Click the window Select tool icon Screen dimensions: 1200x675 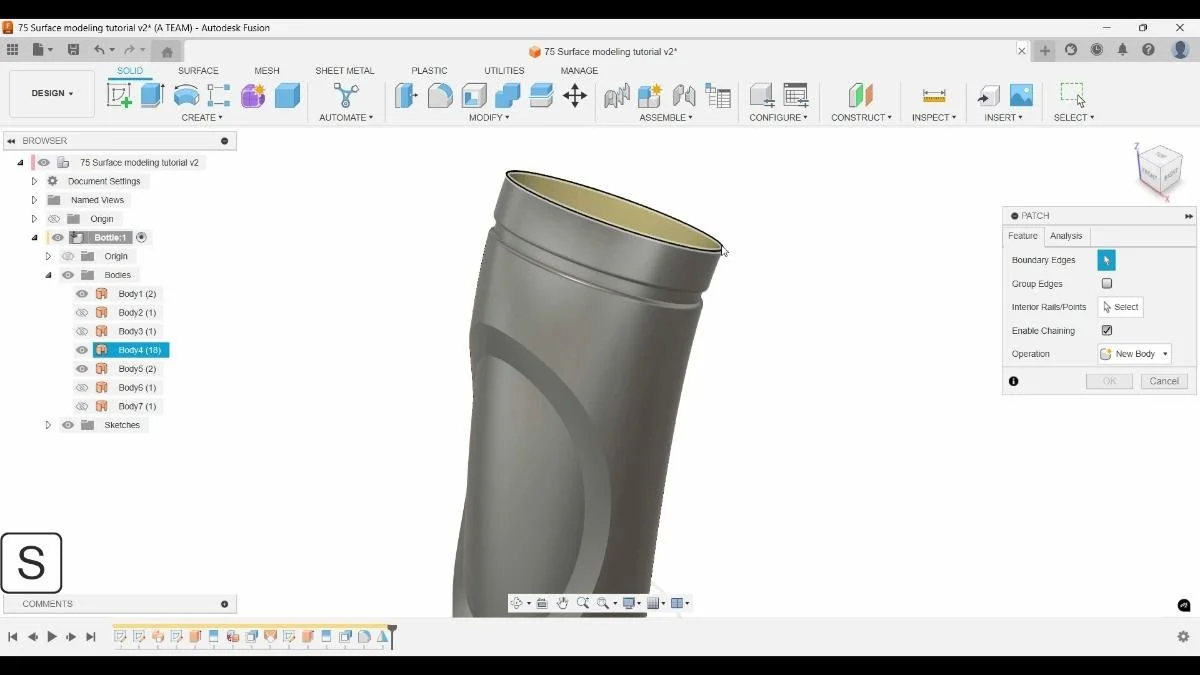[x=1073, y=95]
